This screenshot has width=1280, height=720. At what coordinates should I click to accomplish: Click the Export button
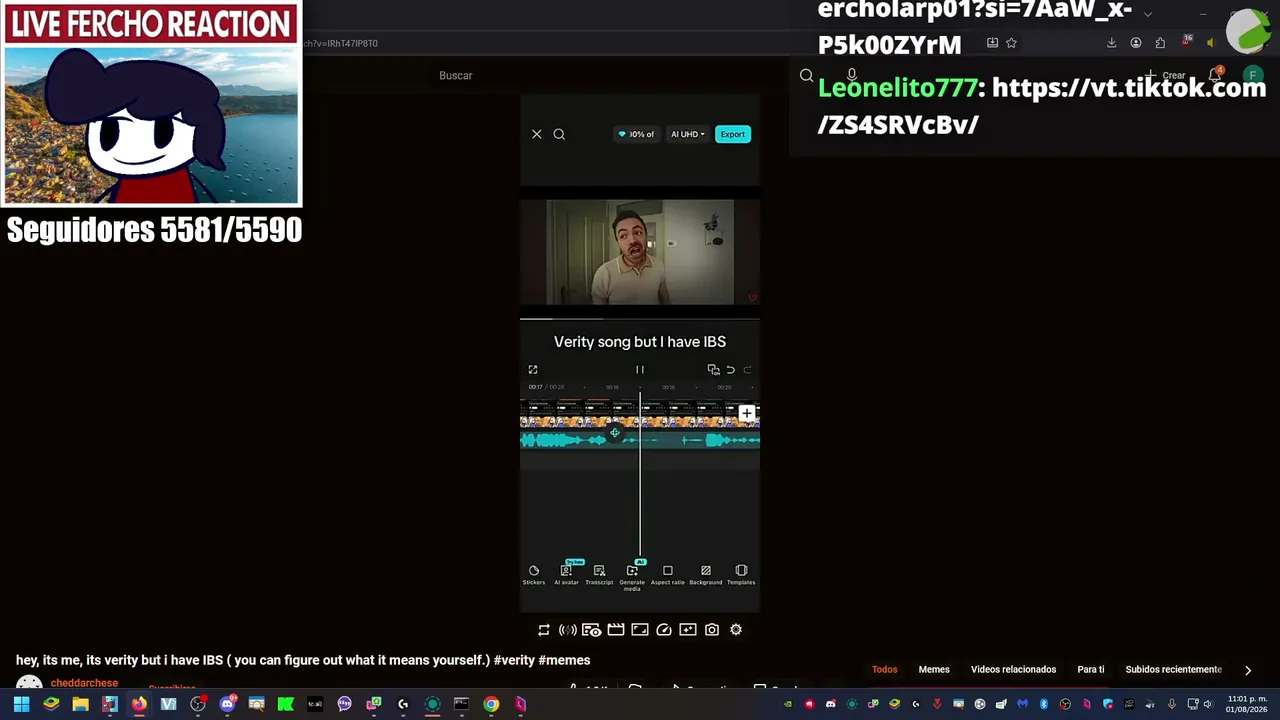(x=733, y=134)
